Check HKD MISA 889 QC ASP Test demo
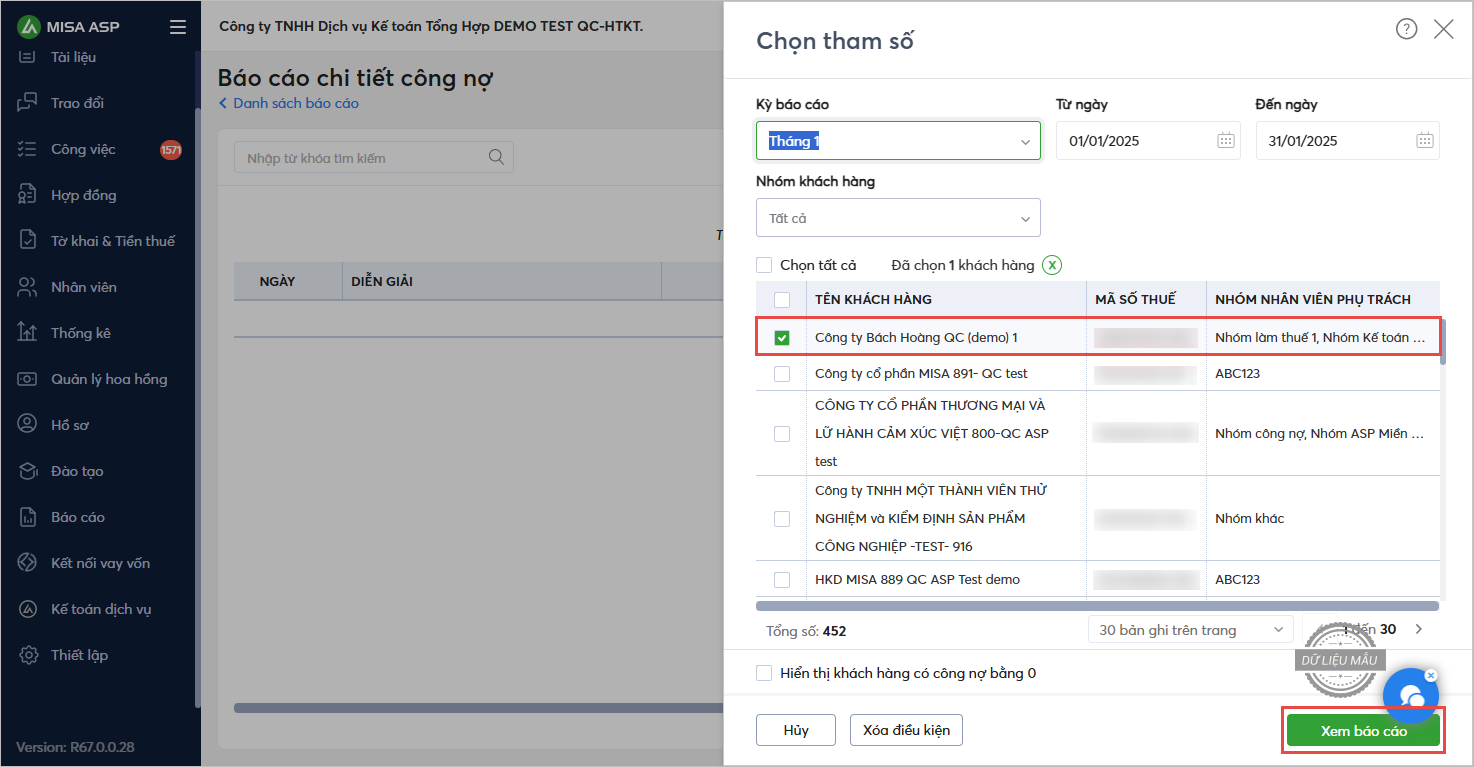The image size is (1474, 767). click(x=782, y=580)
